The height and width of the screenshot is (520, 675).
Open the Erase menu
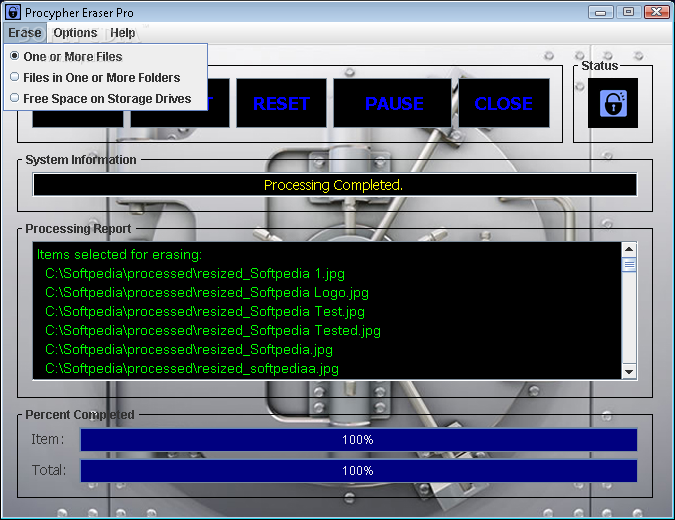tap(25, 33)
